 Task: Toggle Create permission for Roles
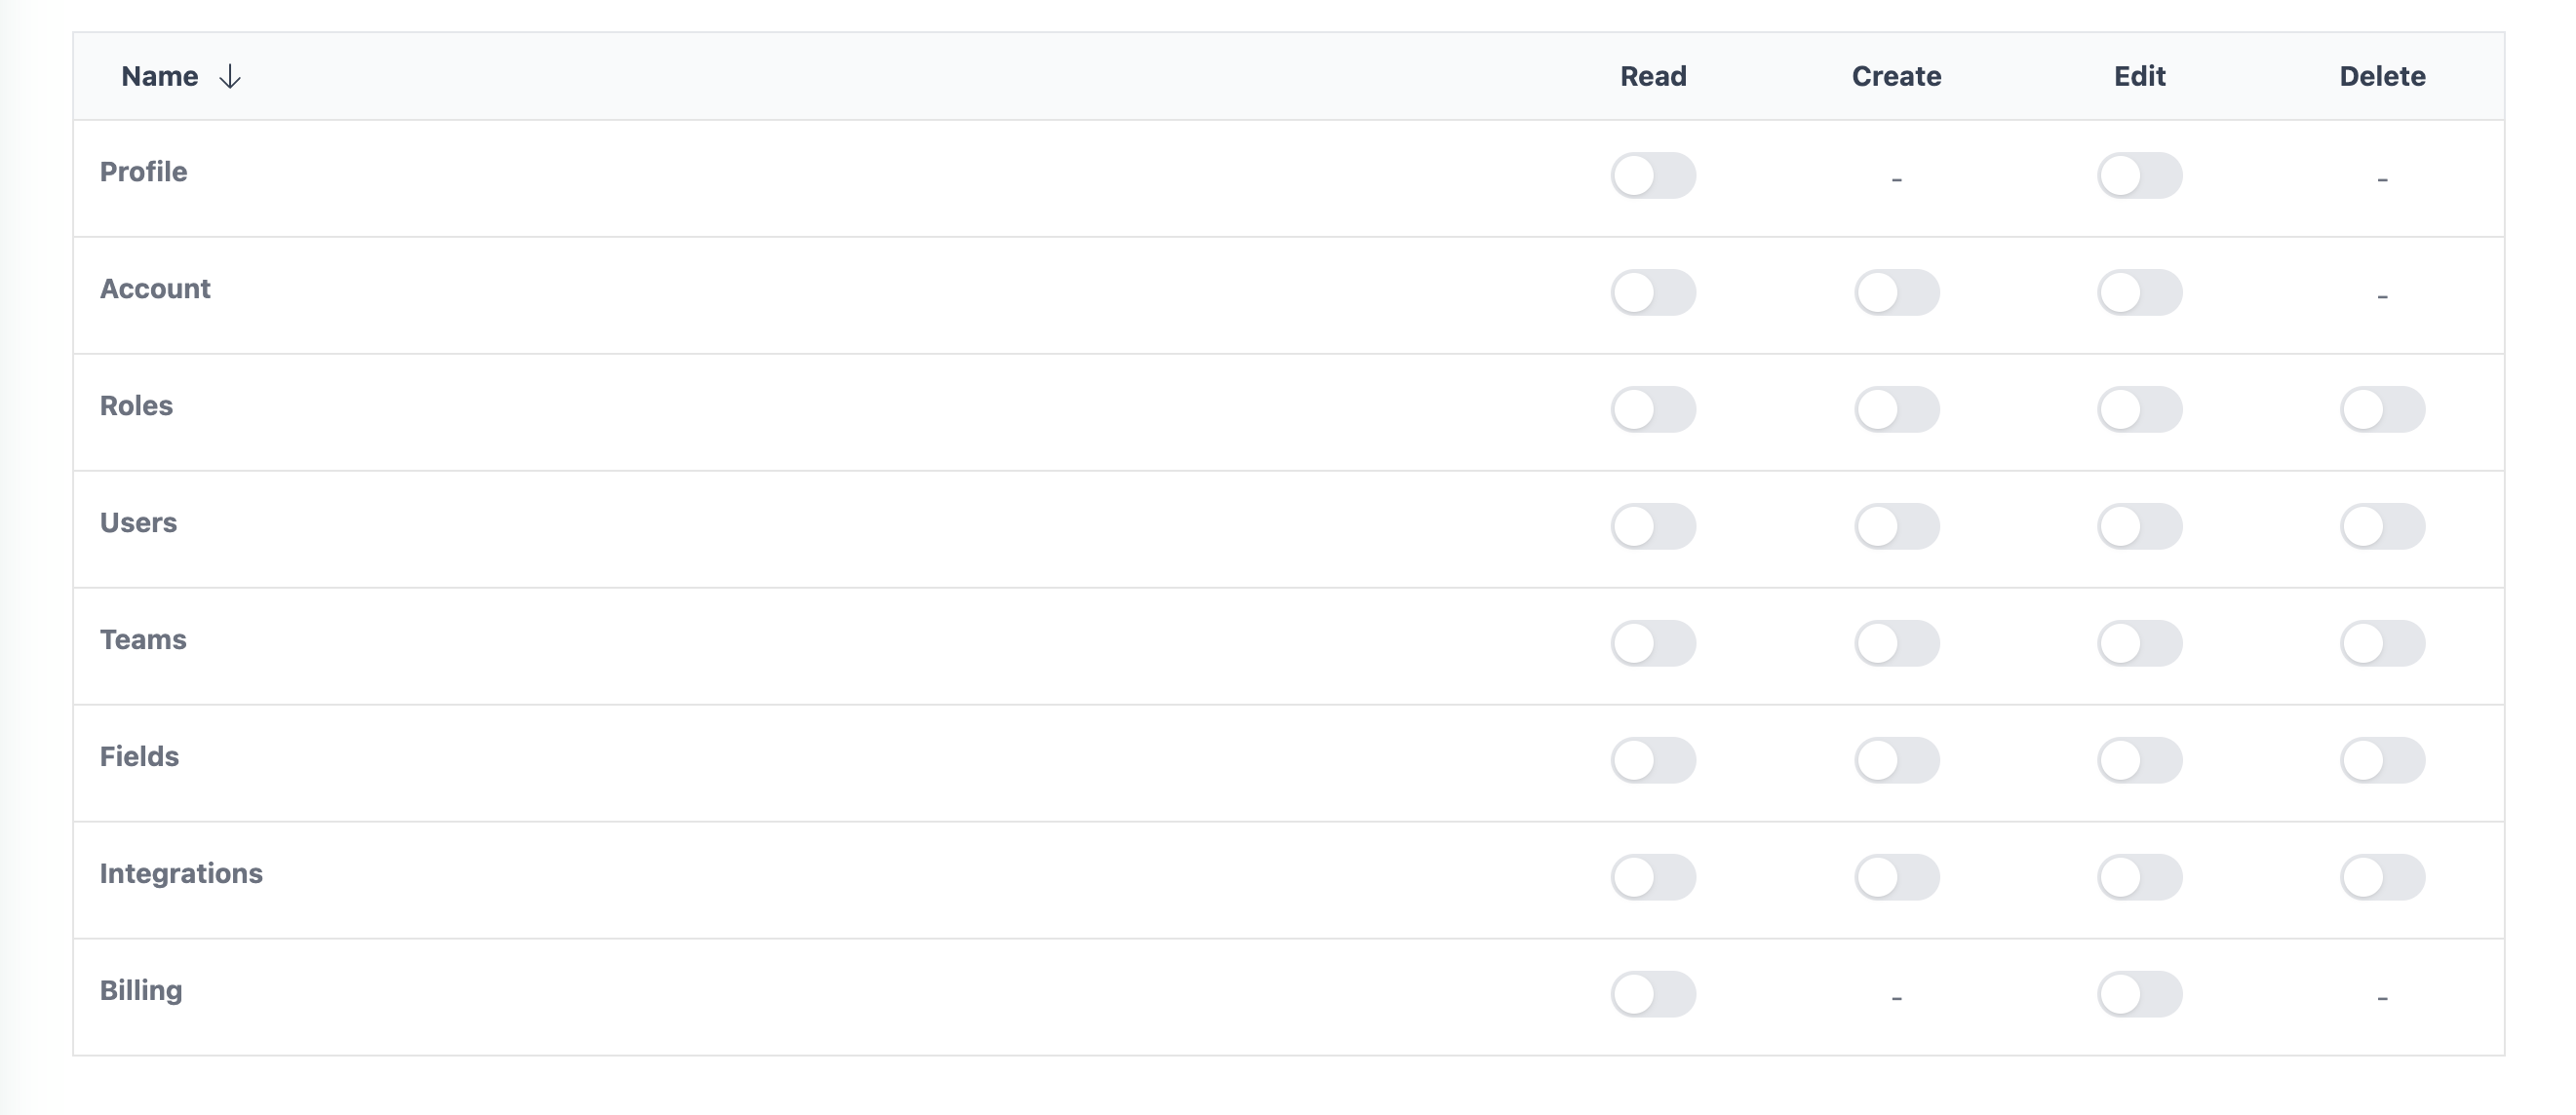coord(1896,410)
